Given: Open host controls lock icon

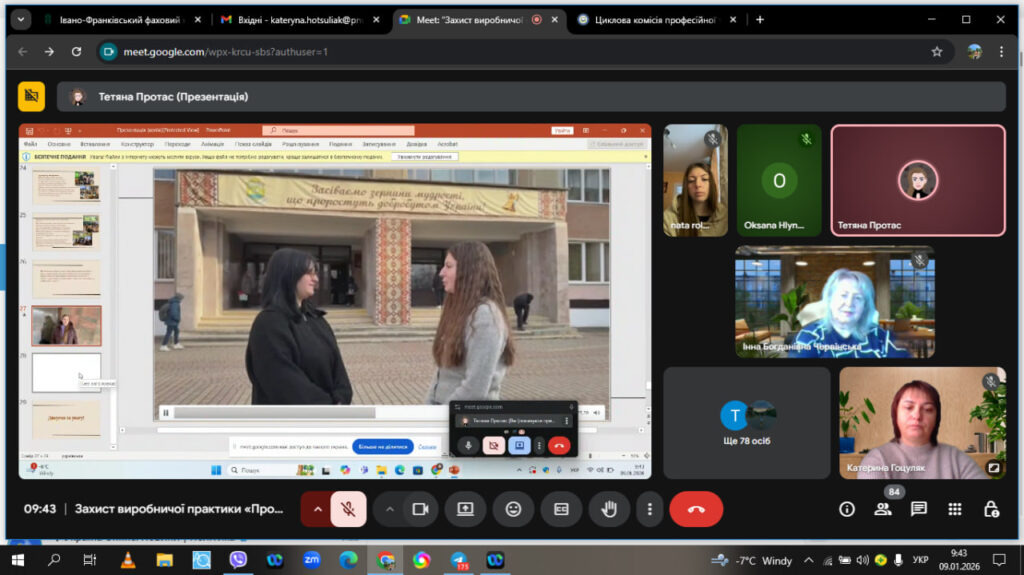Looking at the screenshot, I should click(991, 509).
